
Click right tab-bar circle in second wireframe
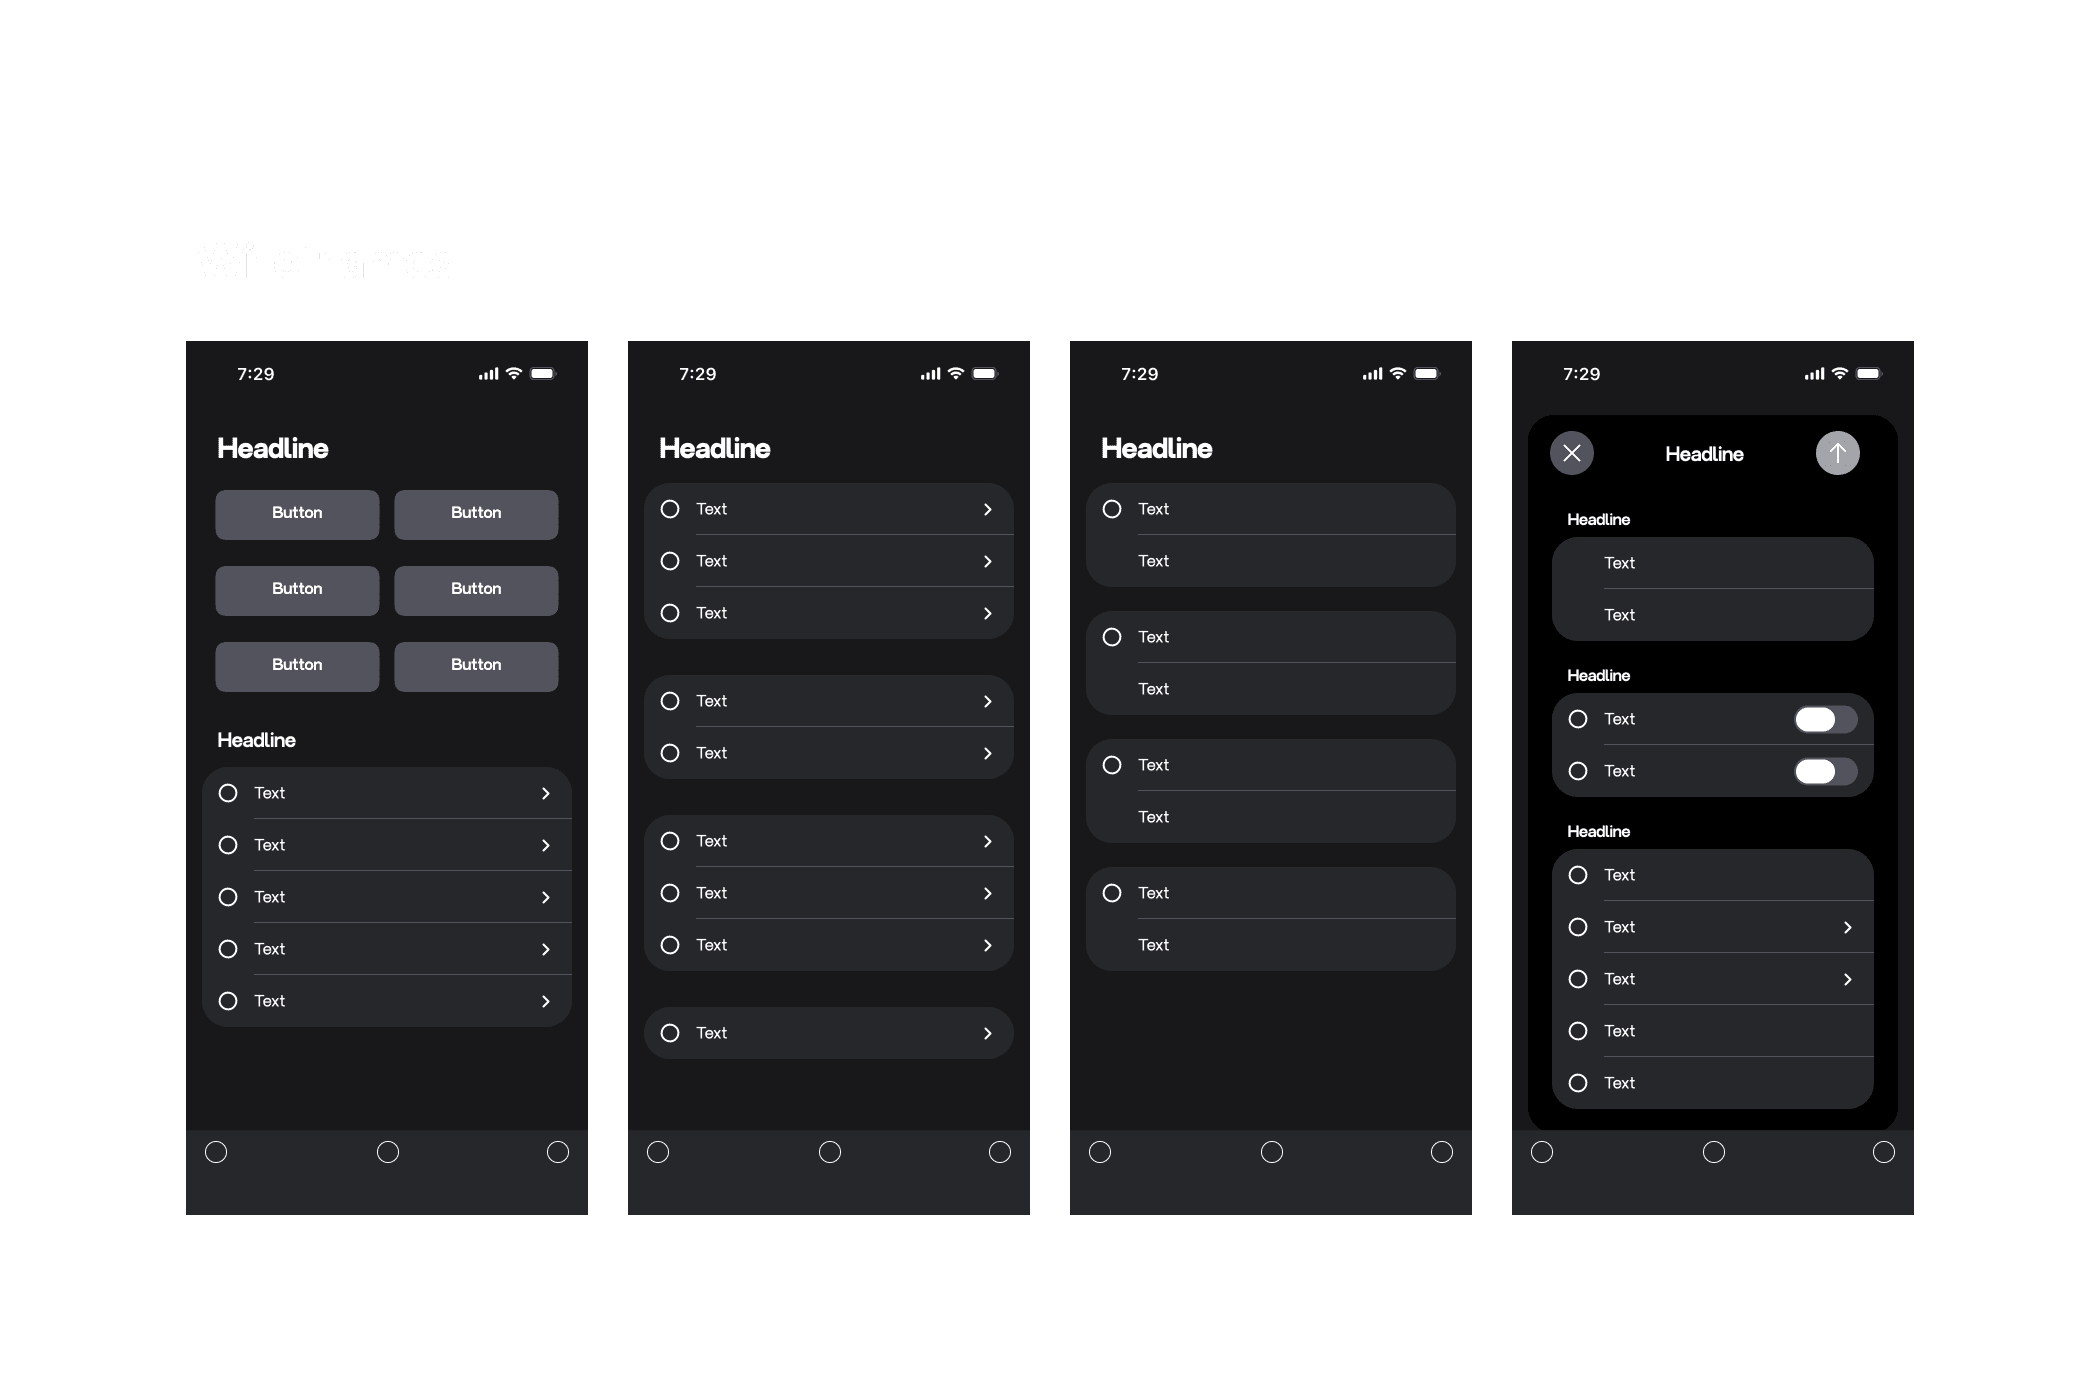[1000, 1152]
